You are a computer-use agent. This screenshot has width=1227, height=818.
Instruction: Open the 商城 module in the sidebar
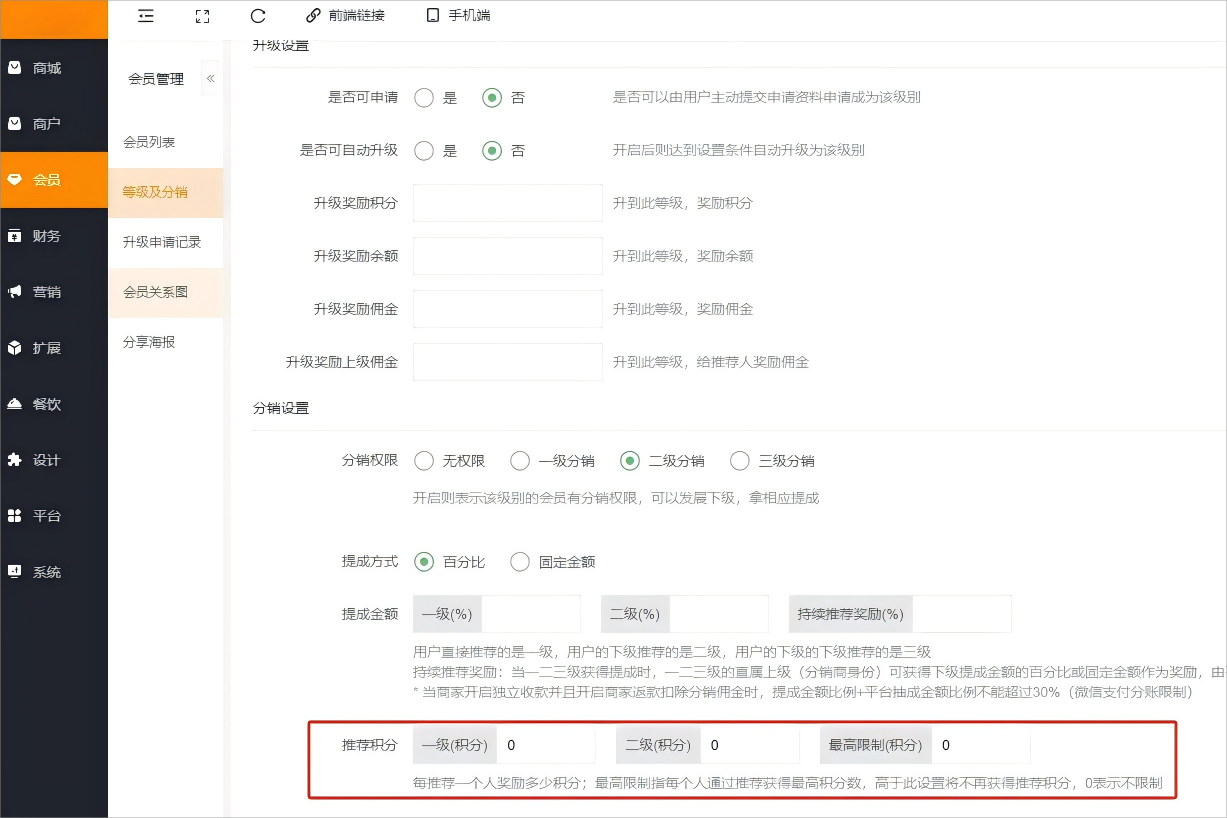[x=54, y=67]
